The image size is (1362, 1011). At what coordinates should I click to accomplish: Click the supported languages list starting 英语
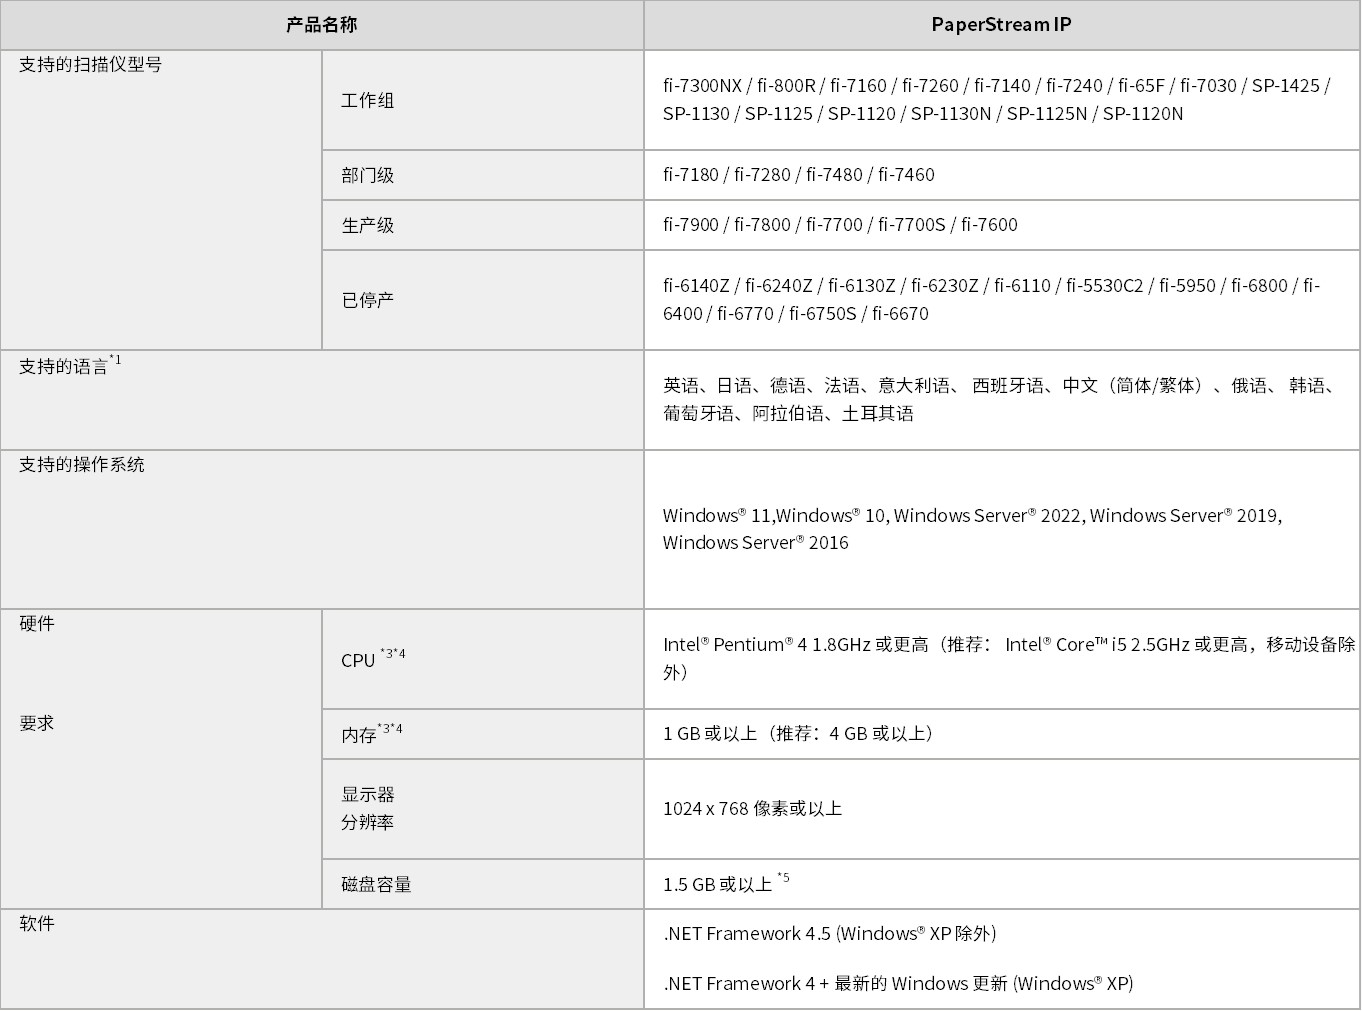tap(1001, 400)
